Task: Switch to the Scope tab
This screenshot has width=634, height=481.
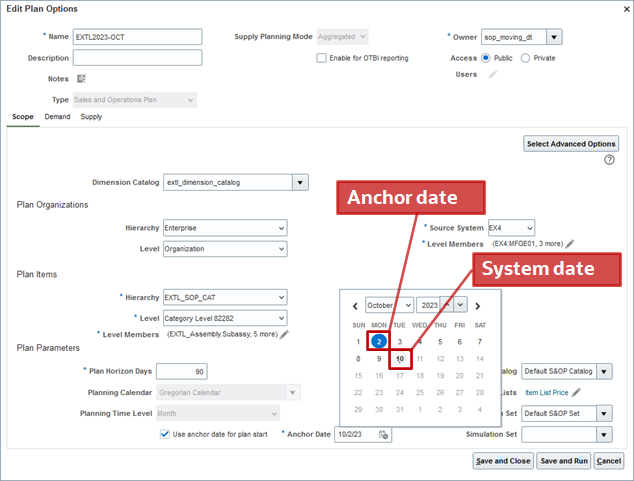Action: (x=23, y=117)
